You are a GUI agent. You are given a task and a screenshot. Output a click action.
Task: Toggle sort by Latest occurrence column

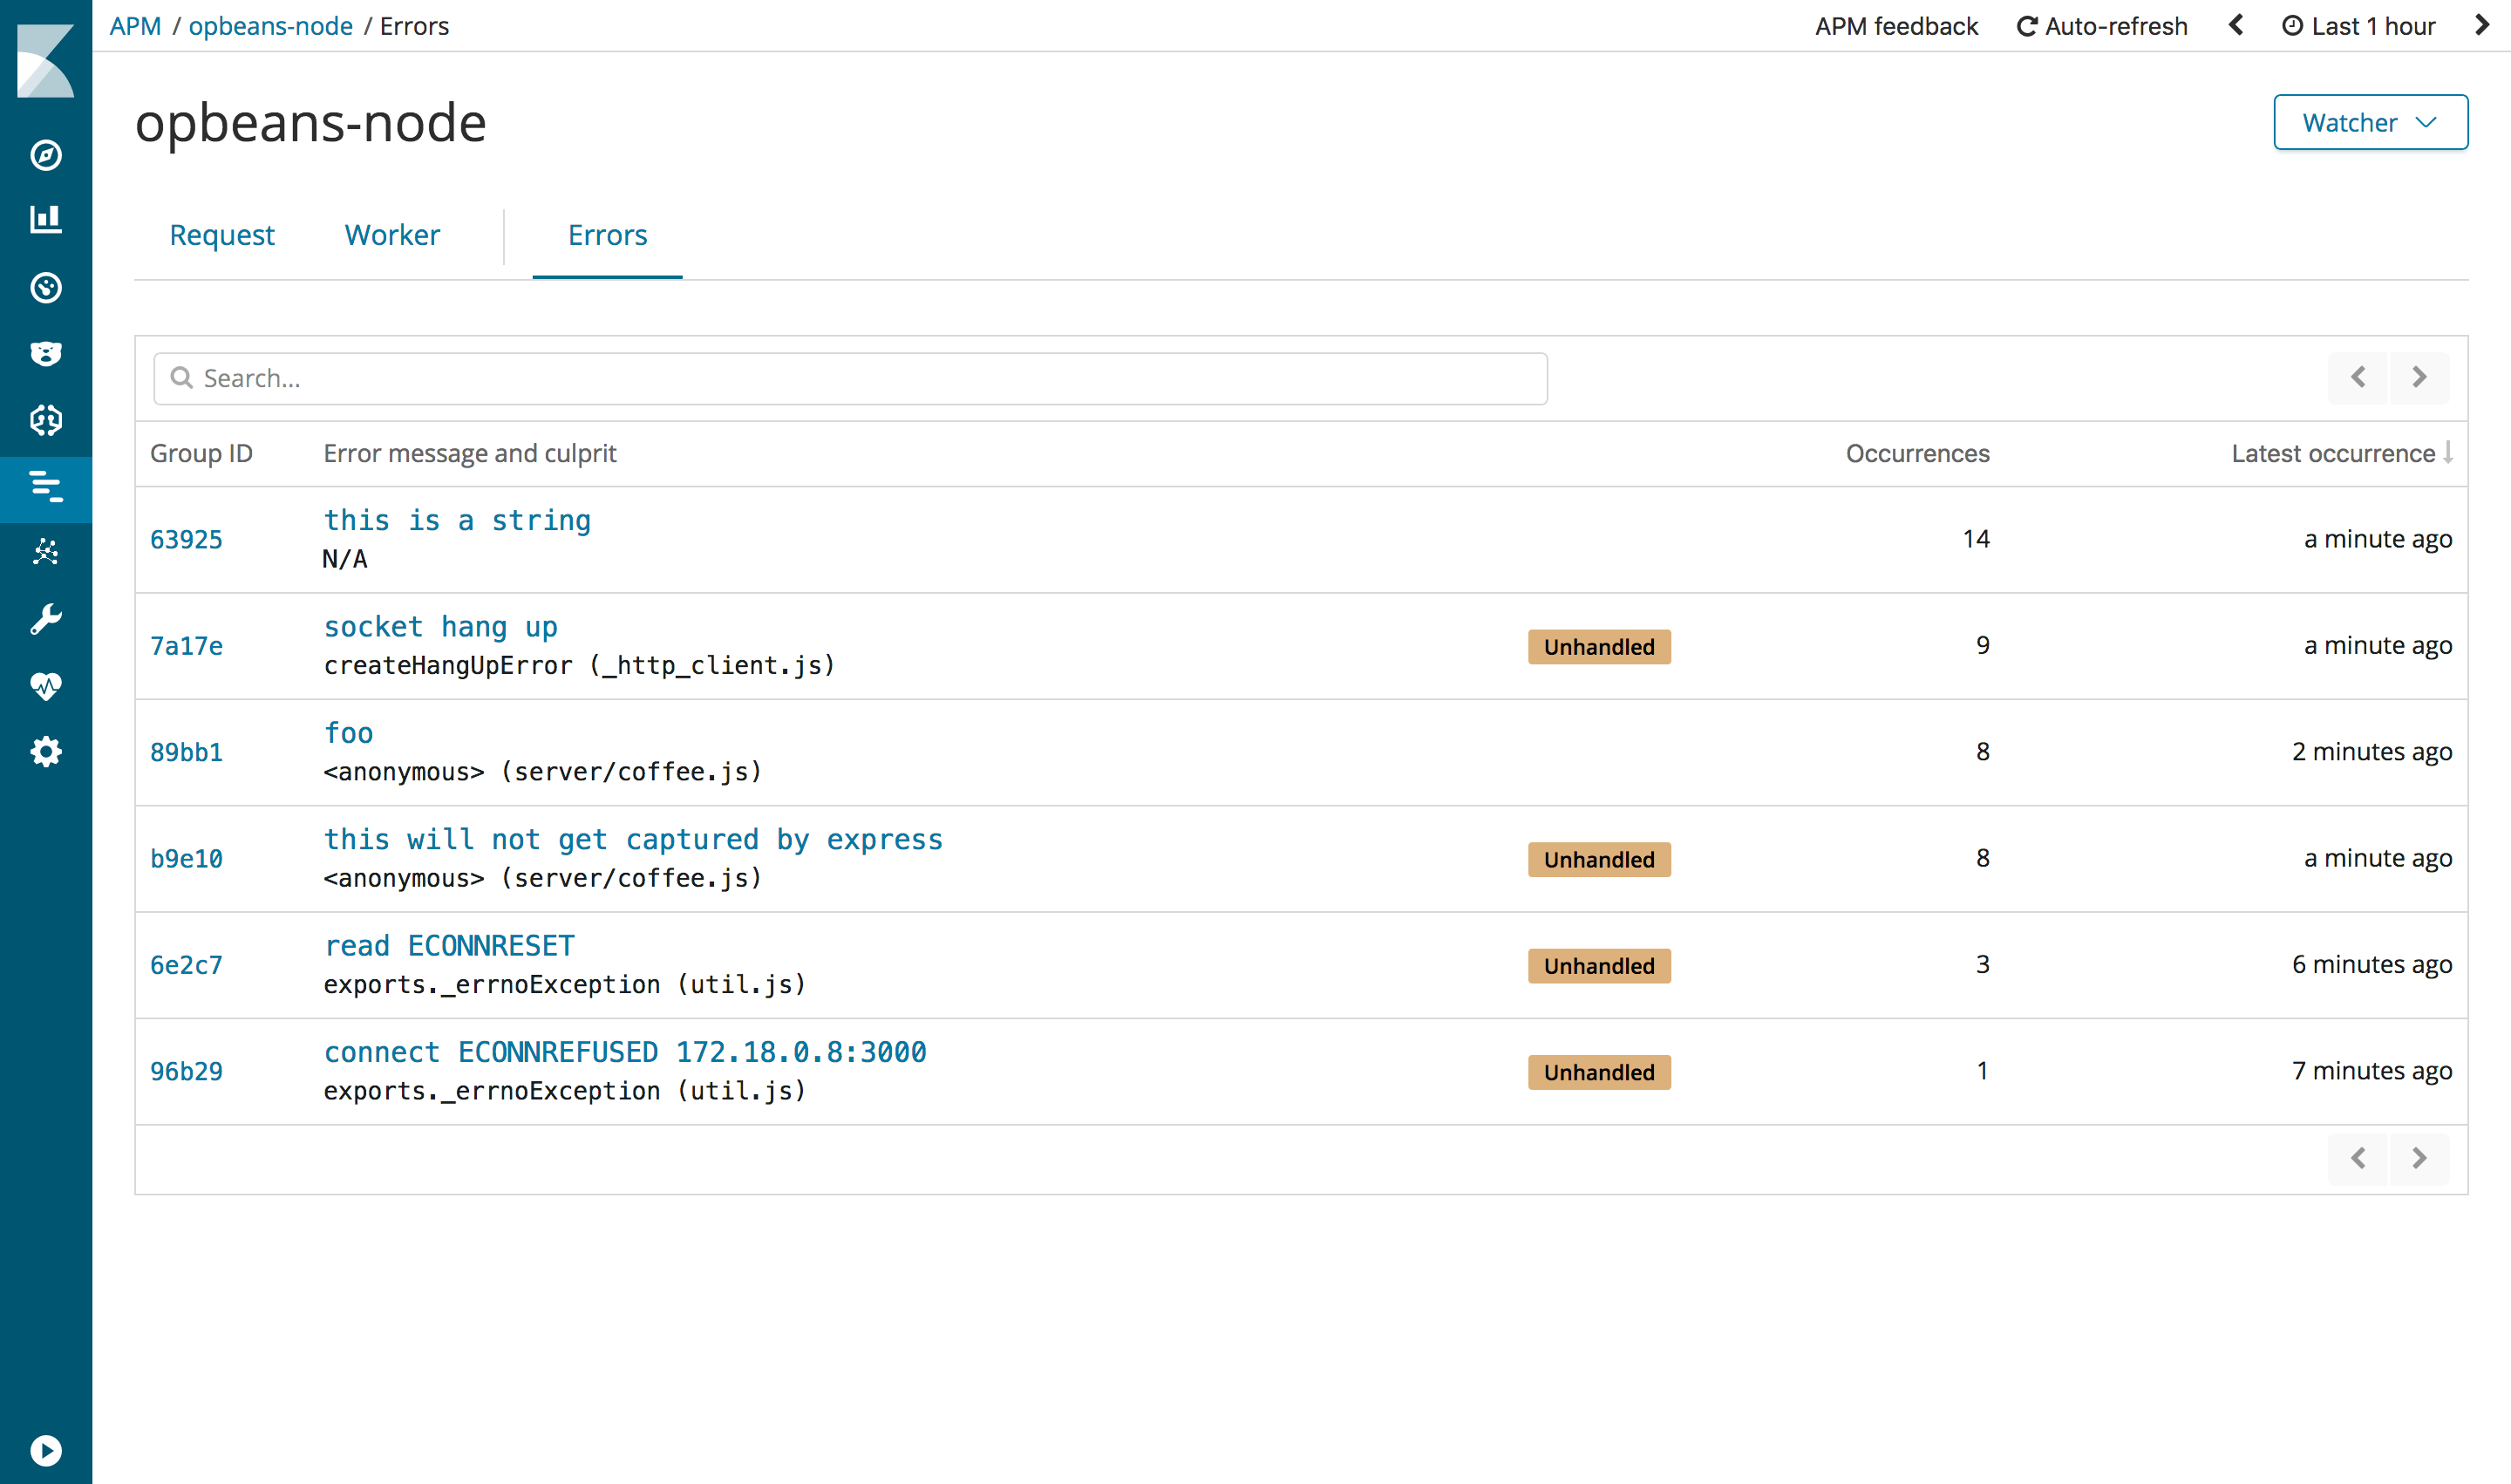[2337, 453]
